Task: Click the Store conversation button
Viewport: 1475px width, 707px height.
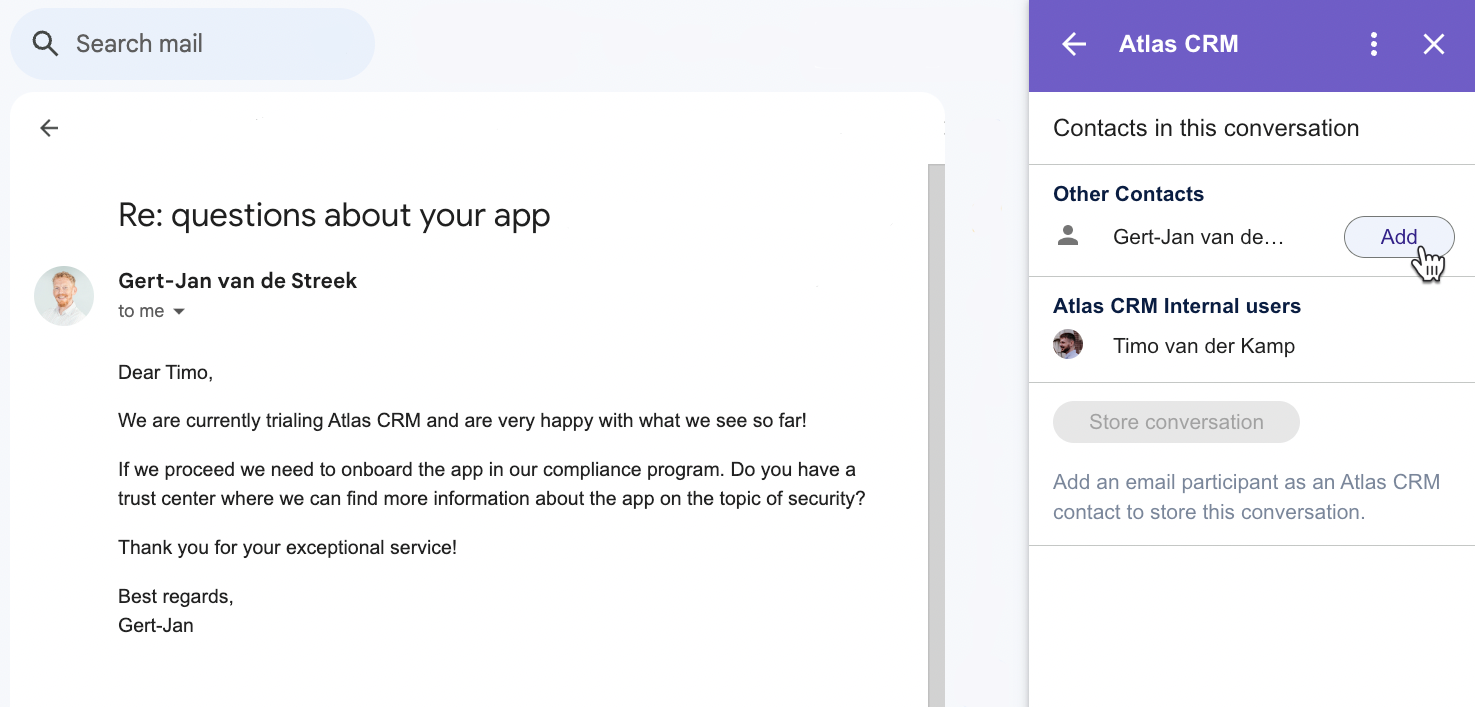Action: (x=1176, y=422)
